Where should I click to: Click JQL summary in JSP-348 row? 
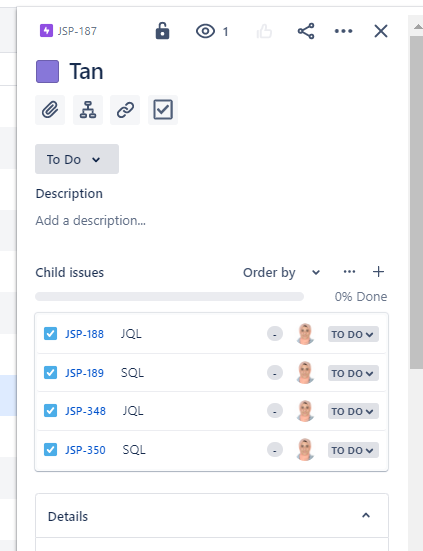point(133,410)
